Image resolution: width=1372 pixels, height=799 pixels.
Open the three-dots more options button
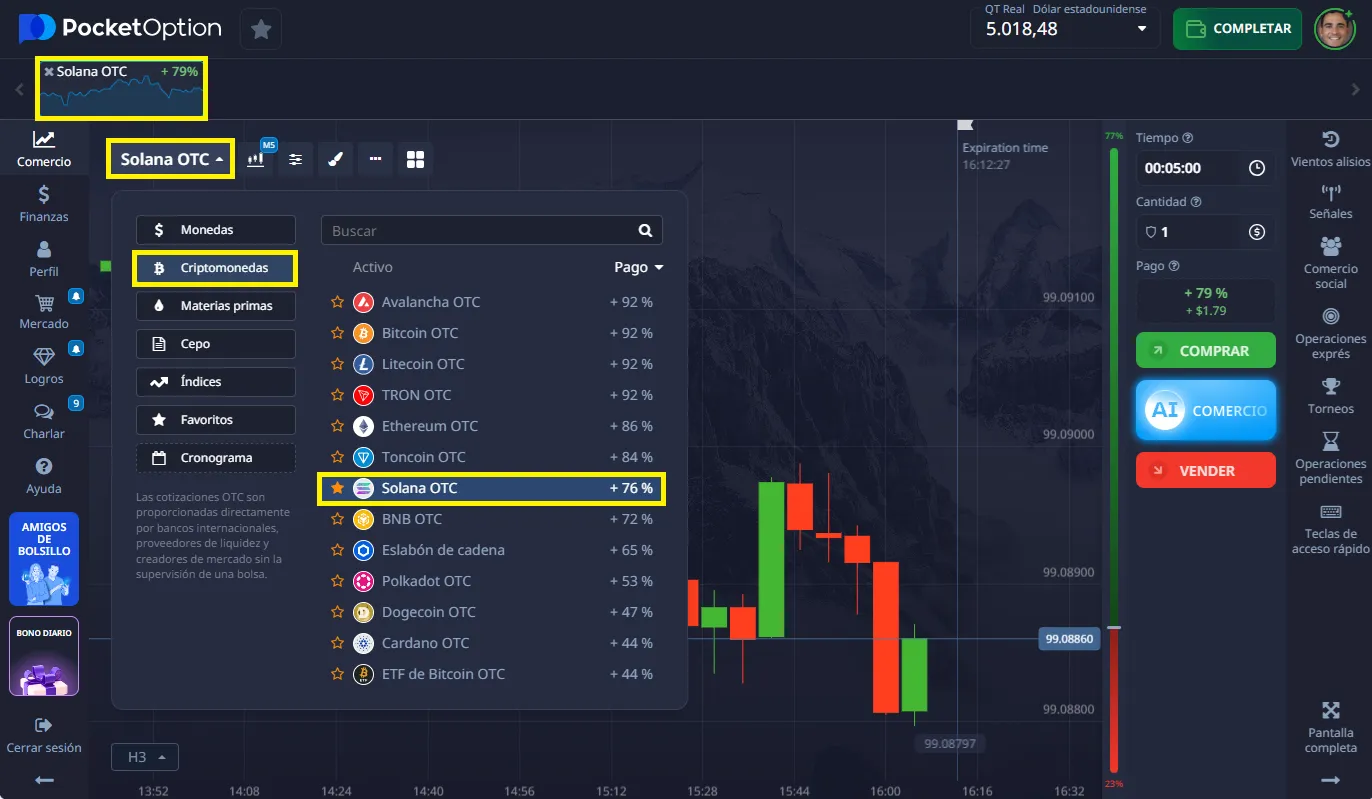coord(375,159)
